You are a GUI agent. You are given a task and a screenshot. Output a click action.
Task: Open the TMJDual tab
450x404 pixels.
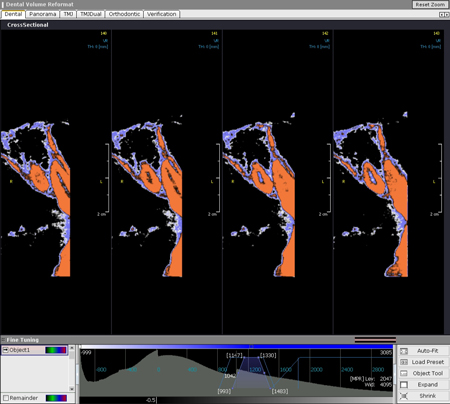[91, 14]
